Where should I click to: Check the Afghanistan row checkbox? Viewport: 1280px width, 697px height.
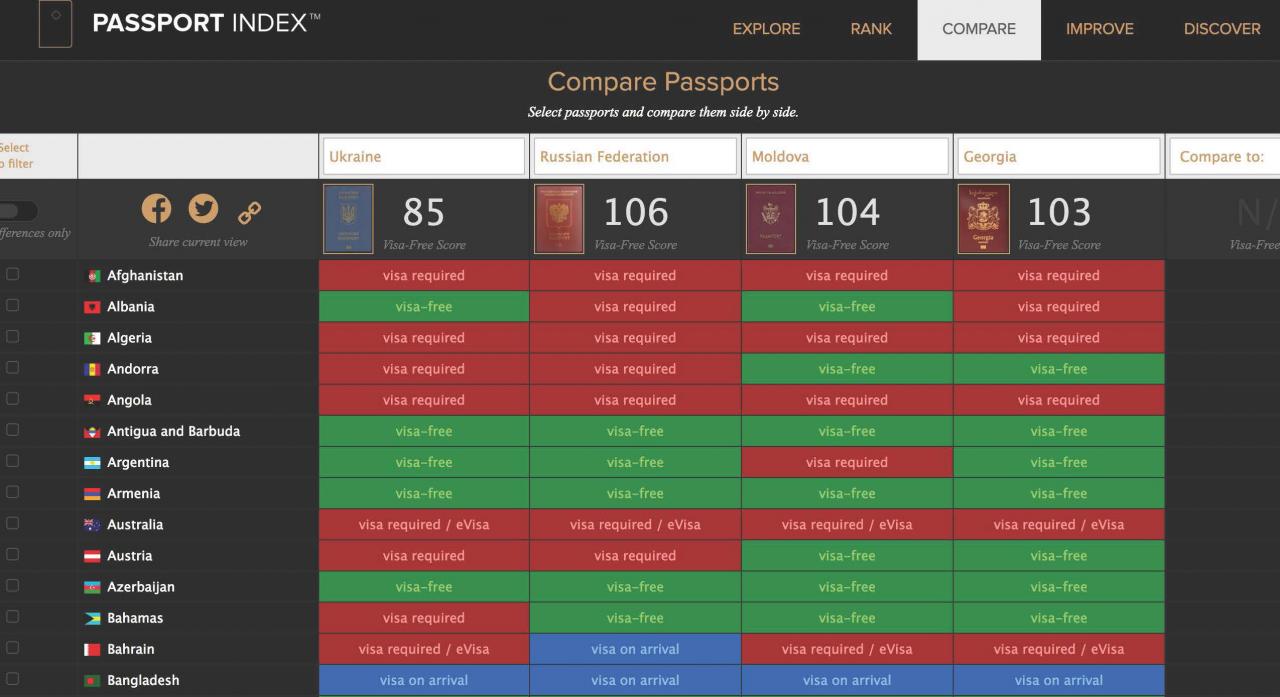coord(12,275)
